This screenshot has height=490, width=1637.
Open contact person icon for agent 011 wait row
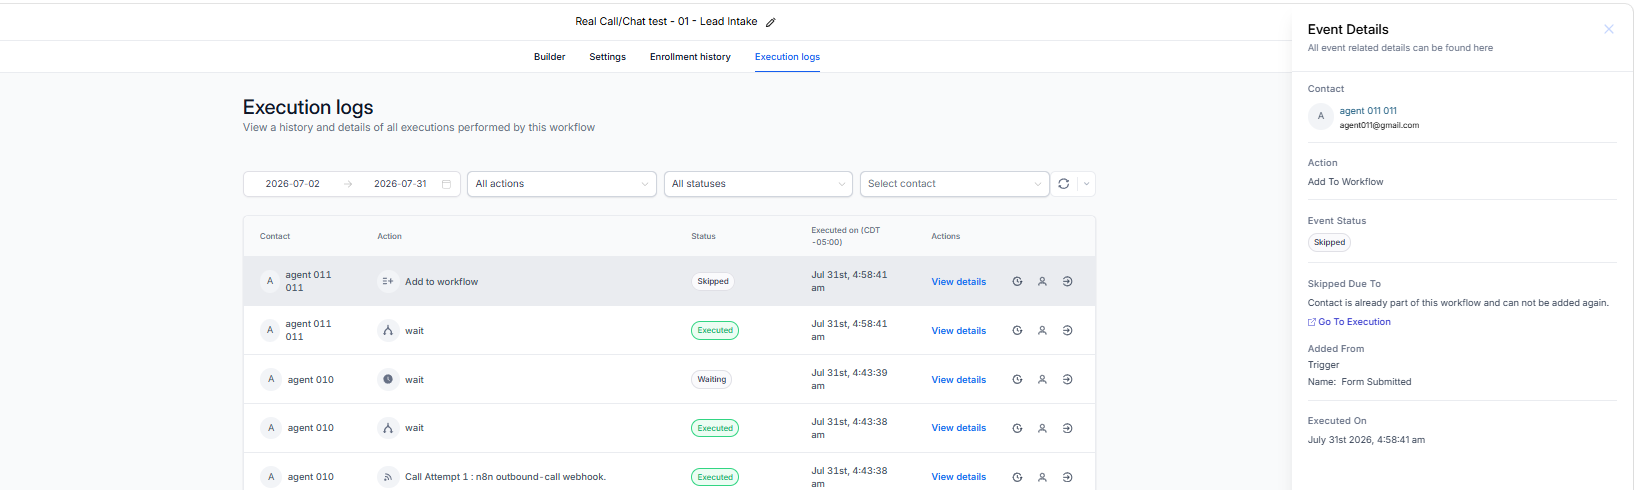(x=1042, y=331)
